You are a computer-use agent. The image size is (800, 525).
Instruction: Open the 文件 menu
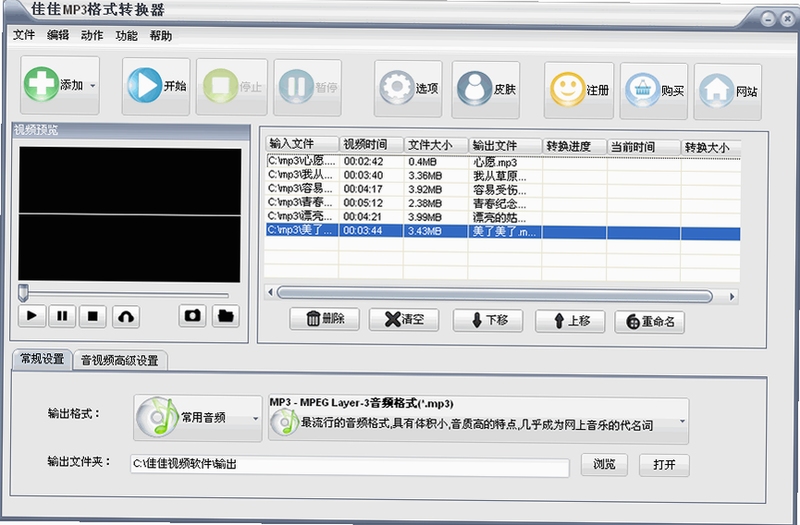click(x=24, y=35)
